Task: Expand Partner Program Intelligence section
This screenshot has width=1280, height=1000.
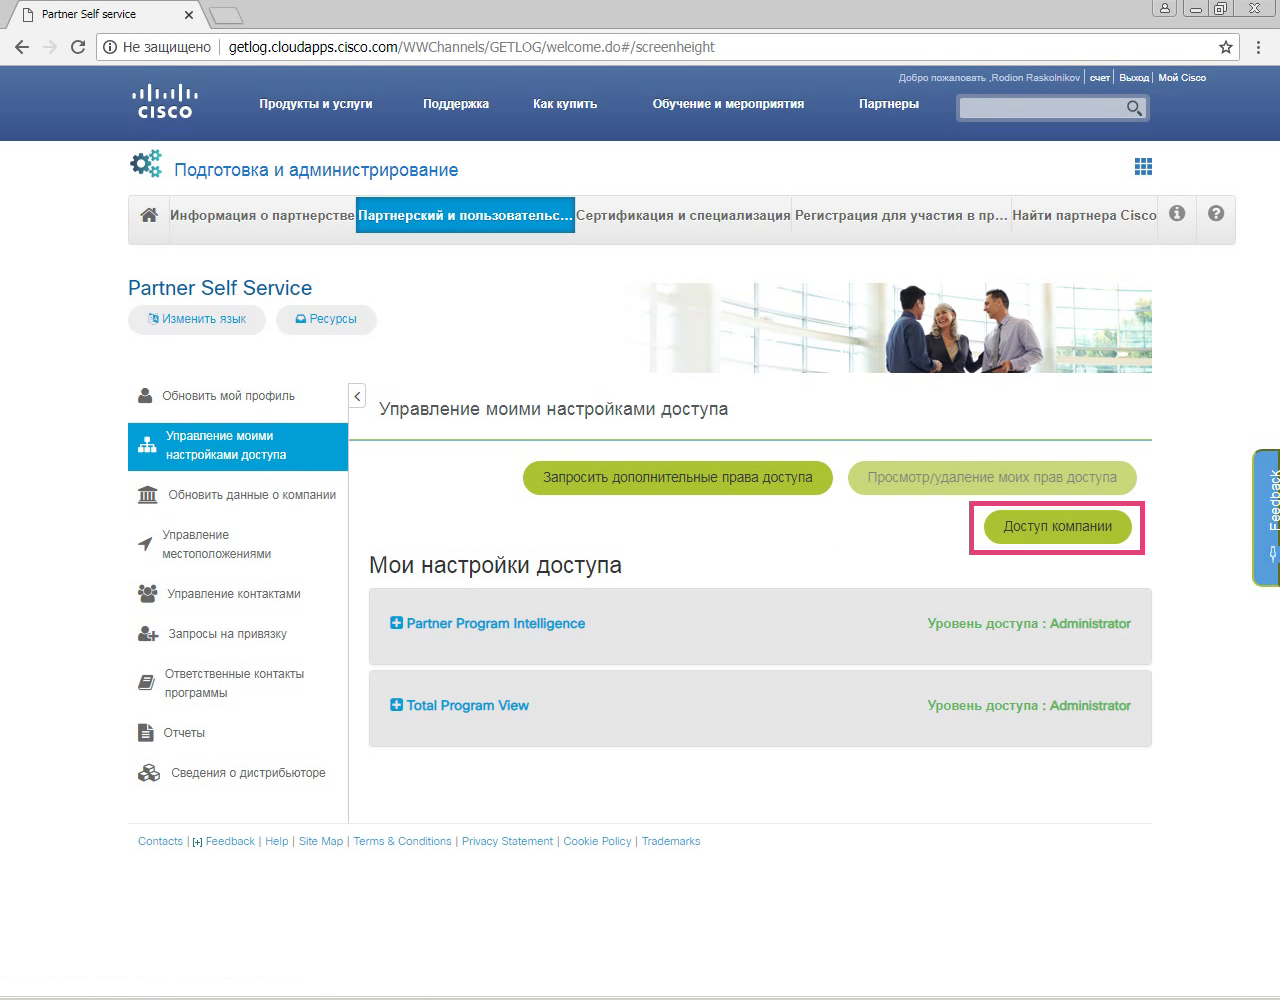Action: click(396, 623)
